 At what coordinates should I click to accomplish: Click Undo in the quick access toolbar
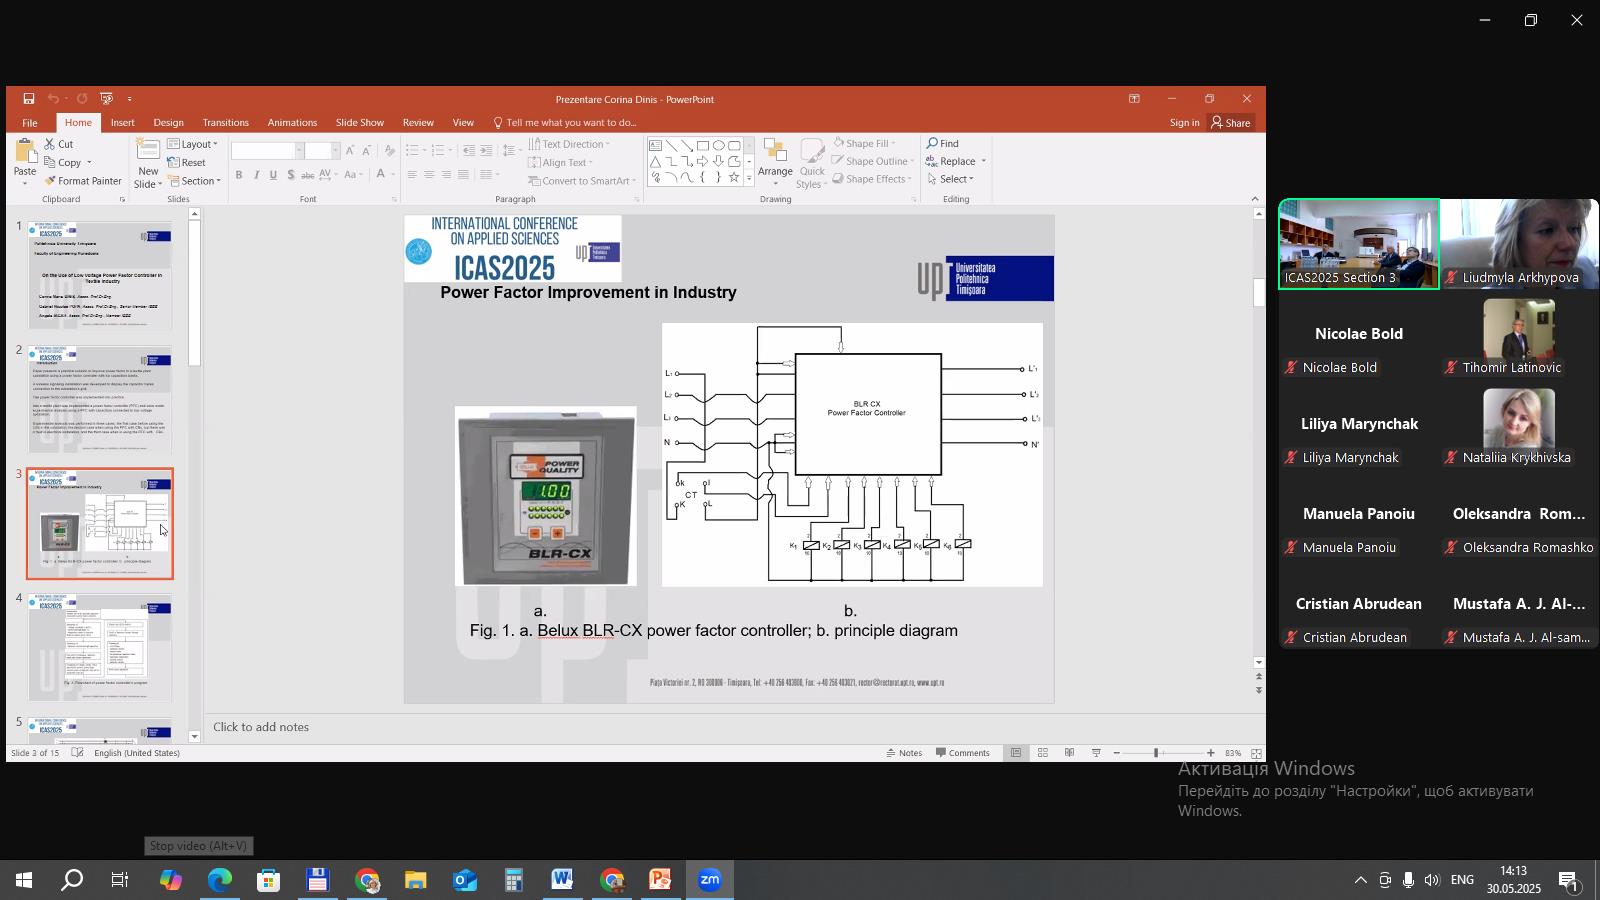coord(53,99)
